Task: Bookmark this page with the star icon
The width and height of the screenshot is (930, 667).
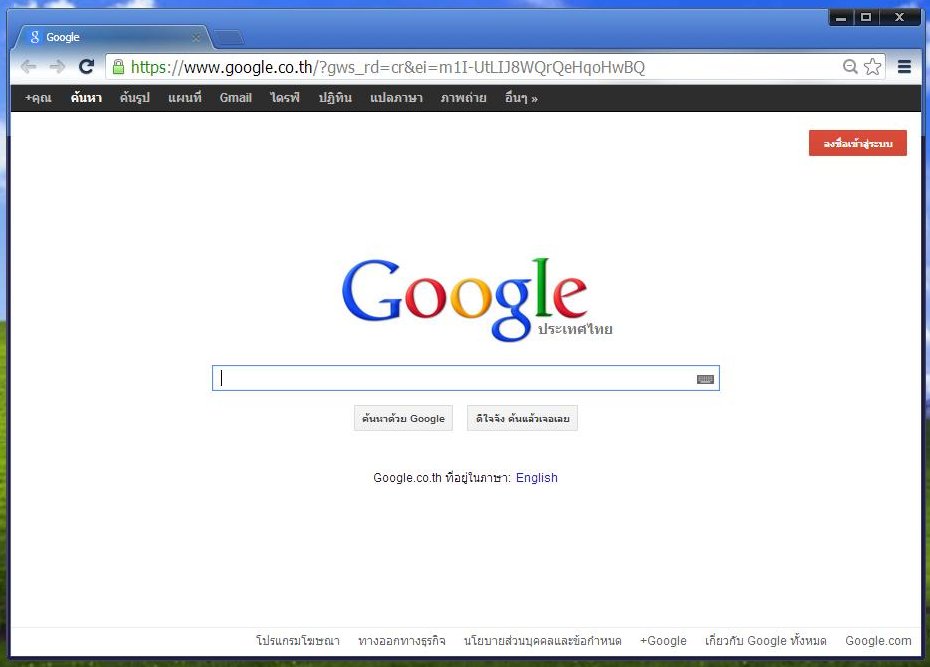Action: [872, 67]
